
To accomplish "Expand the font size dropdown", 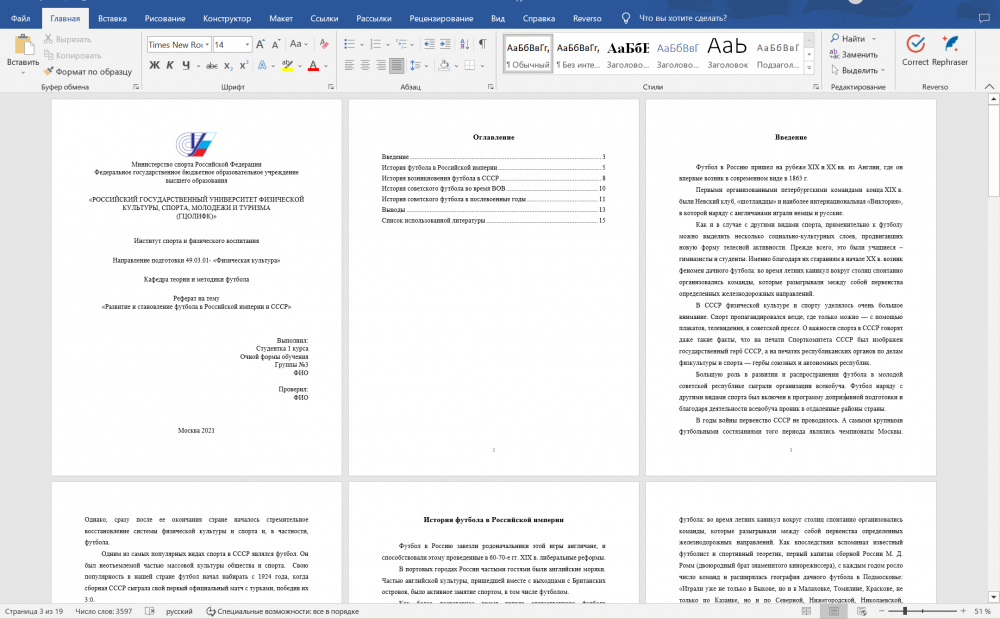I will pyautogui.click(x=247, y=44).
